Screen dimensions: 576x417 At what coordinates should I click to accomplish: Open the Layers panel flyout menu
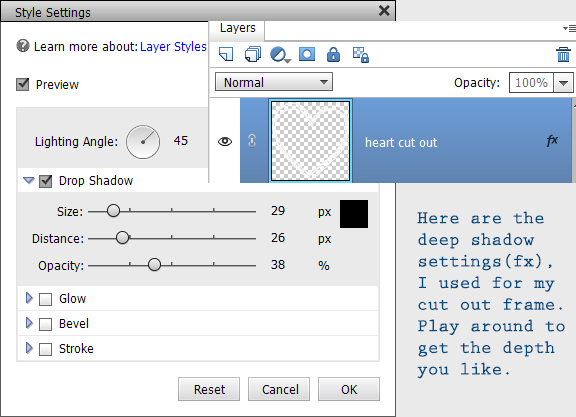click(x=569, y=28)
